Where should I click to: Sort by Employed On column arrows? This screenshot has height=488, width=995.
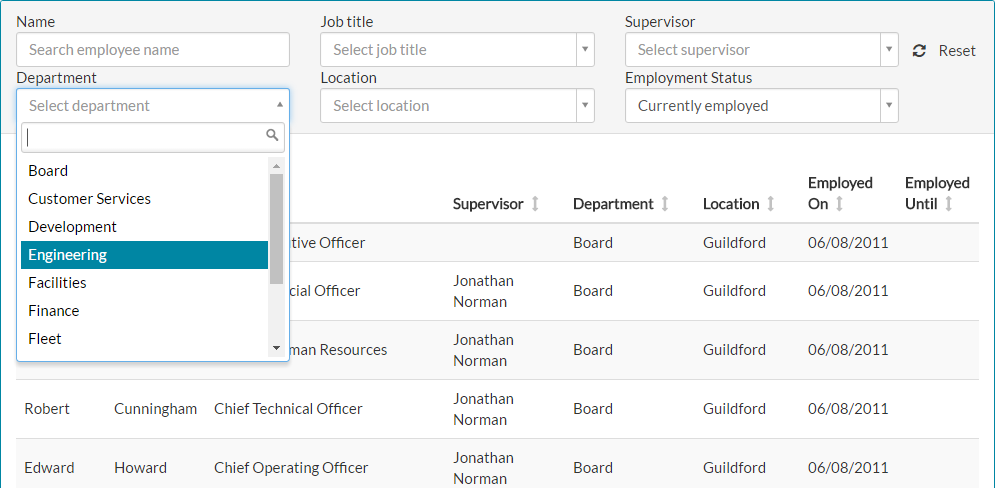click(839, 204)
